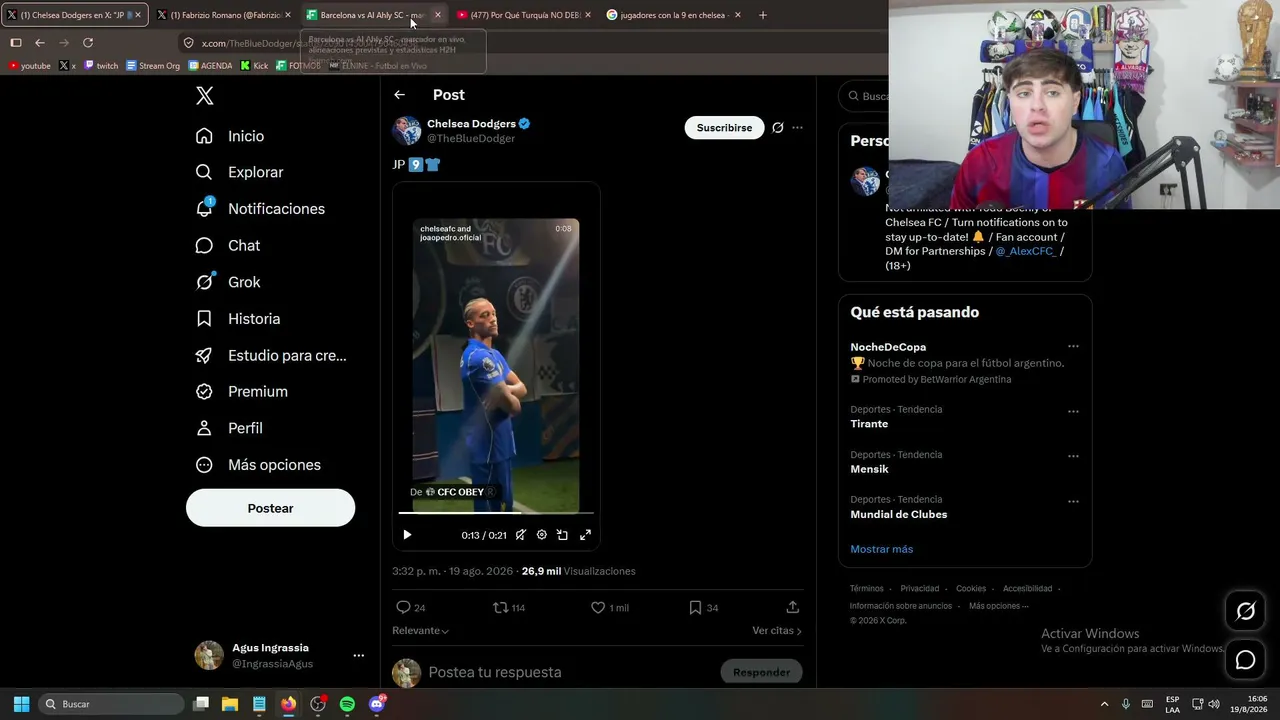Switch to Google jugadores con la 9 tab
Viewport: 1280px width, 720px height.
coord(674,15)
